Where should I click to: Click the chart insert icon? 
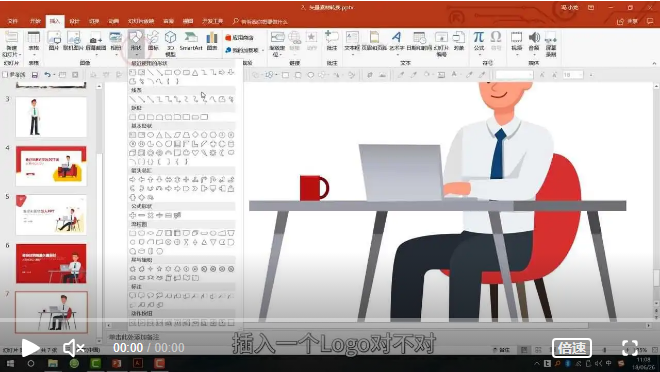pos(212,41)
